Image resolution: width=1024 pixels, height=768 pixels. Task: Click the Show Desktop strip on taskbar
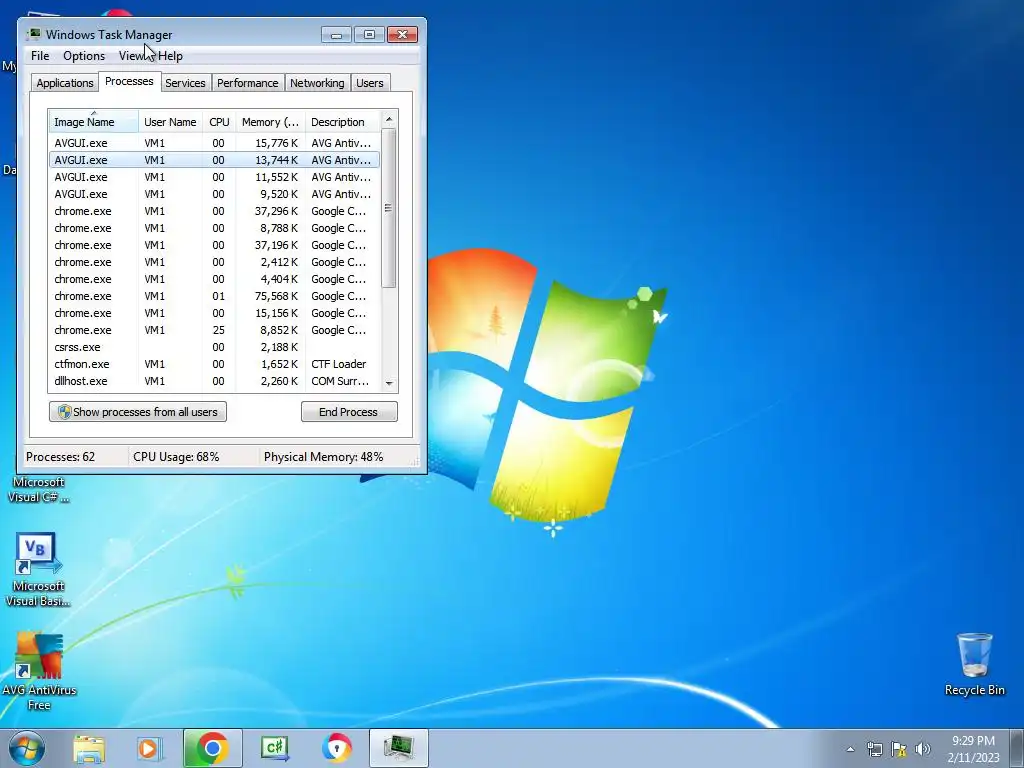point(1017,748)
